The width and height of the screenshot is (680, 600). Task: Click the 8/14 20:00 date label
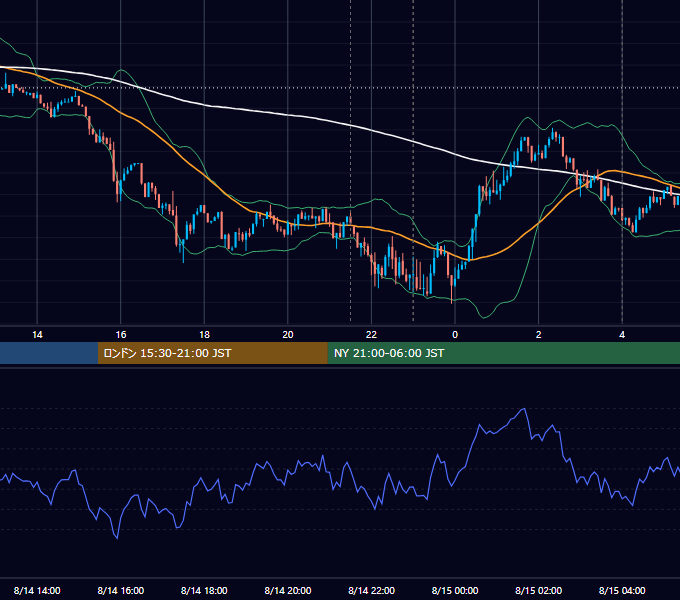(288, 590)
